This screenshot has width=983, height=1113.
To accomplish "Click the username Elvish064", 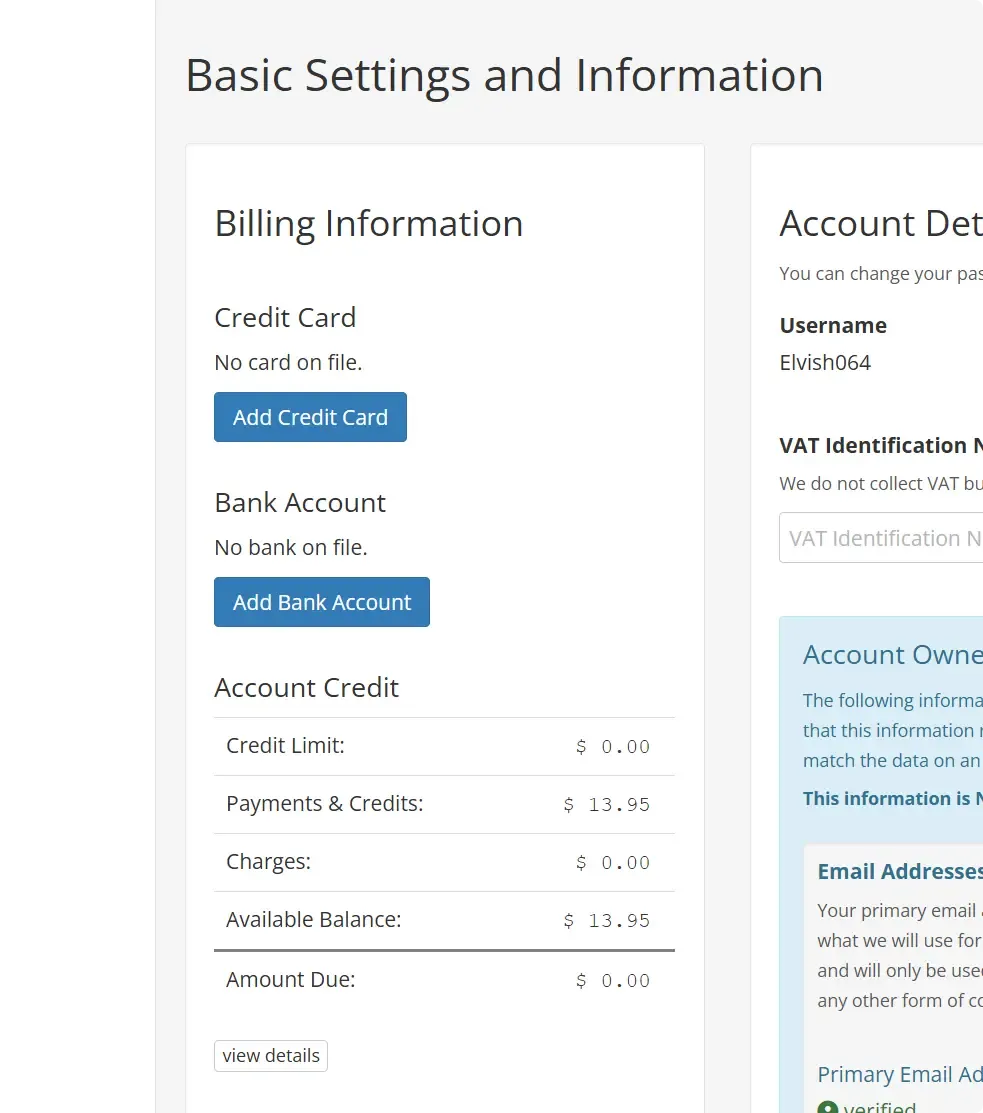I will (825, 362).
